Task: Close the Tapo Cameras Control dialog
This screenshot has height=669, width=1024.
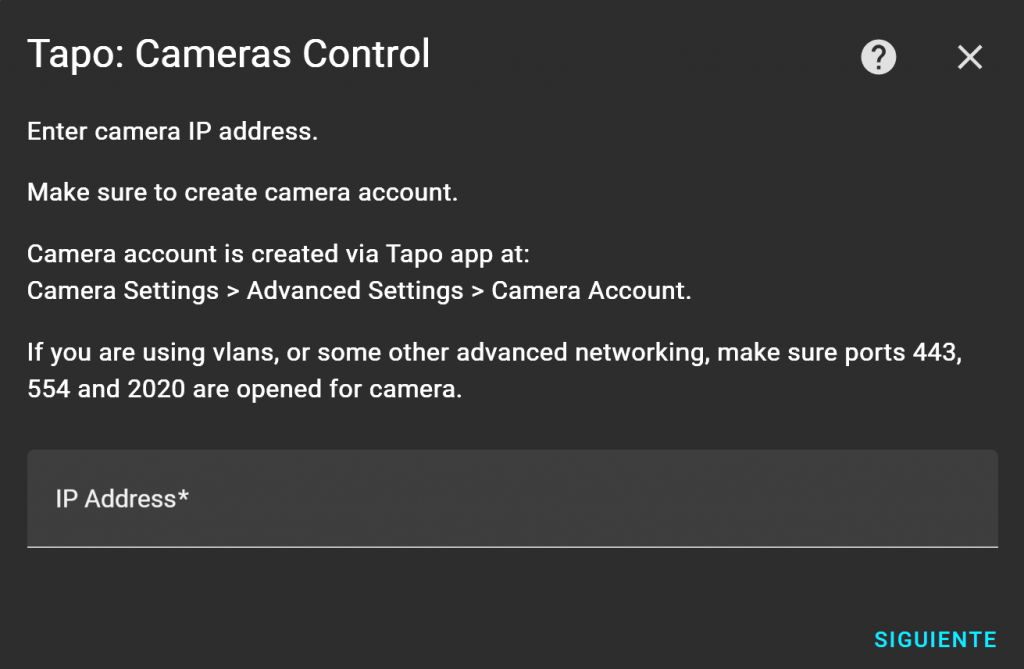Action: 969,57
